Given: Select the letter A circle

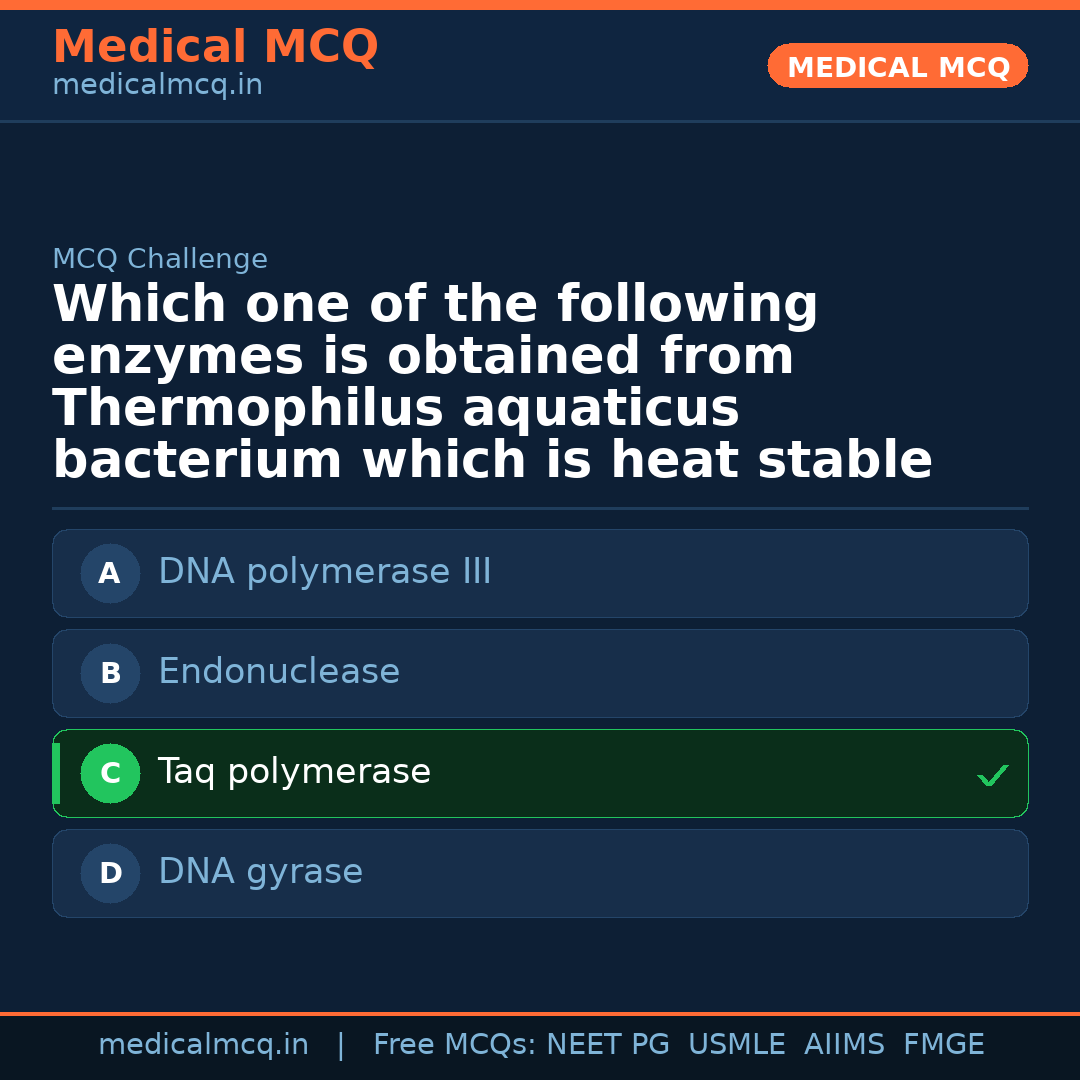Looking at the screenshot, I should (x=110, y=573).
